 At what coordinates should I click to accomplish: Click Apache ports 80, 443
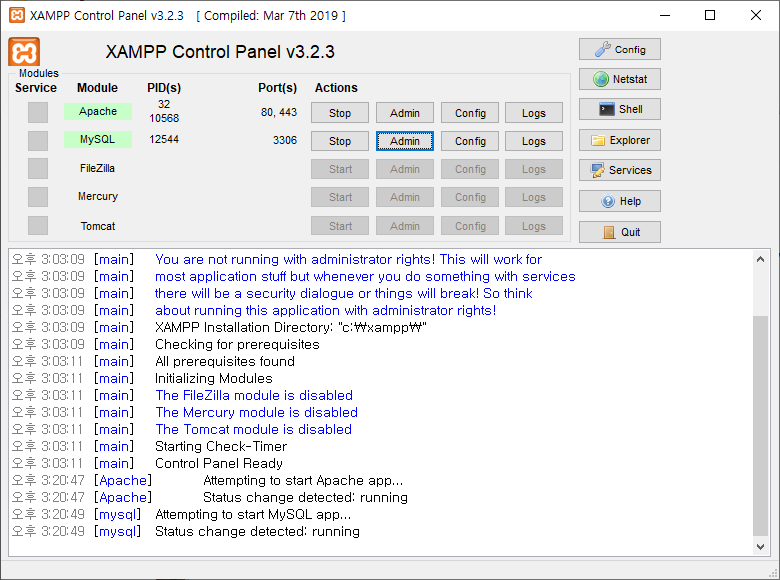click(279, 112)
